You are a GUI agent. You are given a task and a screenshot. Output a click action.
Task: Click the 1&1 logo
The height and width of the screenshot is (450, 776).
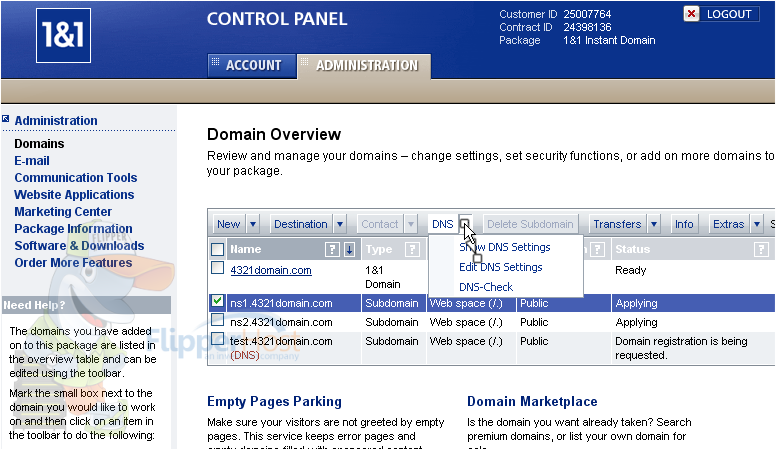63,36
